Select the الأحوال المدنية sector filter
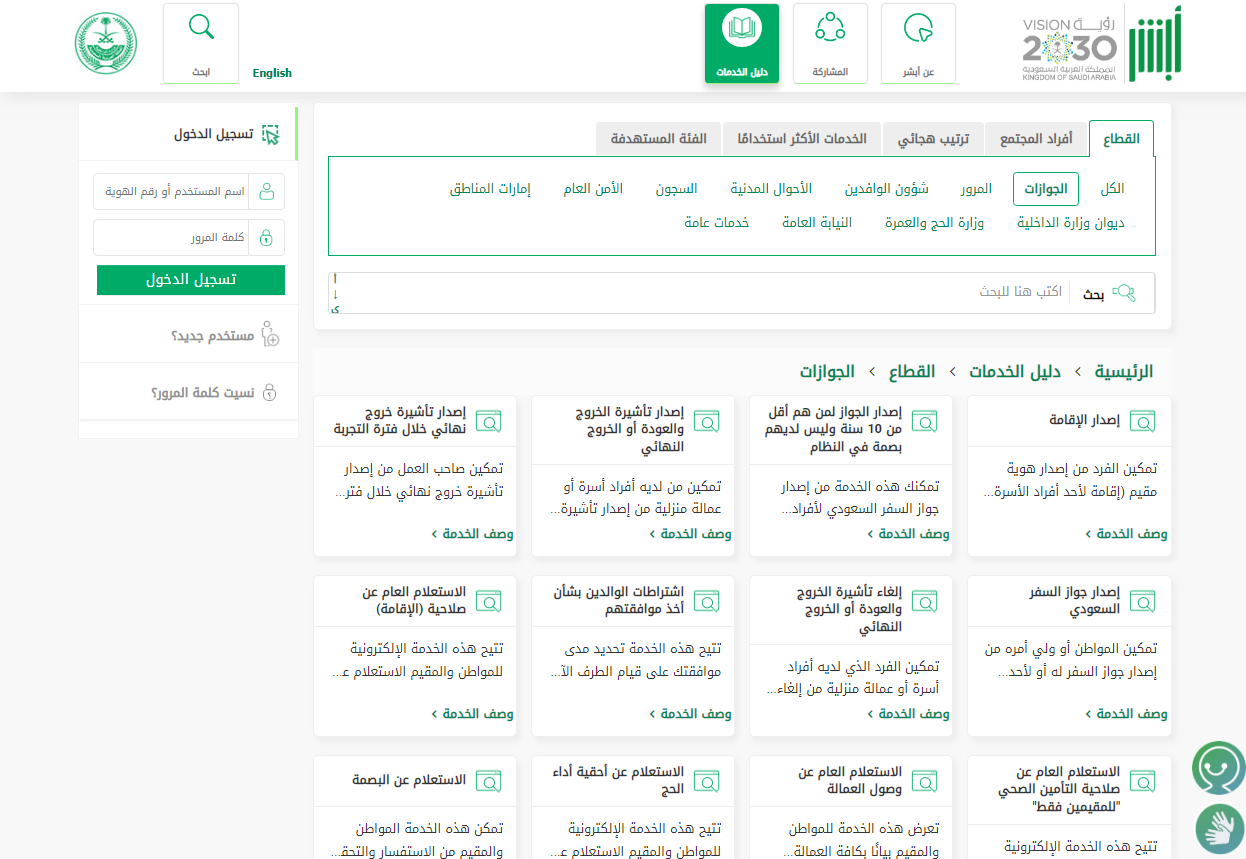The height and width of the screenshot is (859, 1246). point(771,189)
